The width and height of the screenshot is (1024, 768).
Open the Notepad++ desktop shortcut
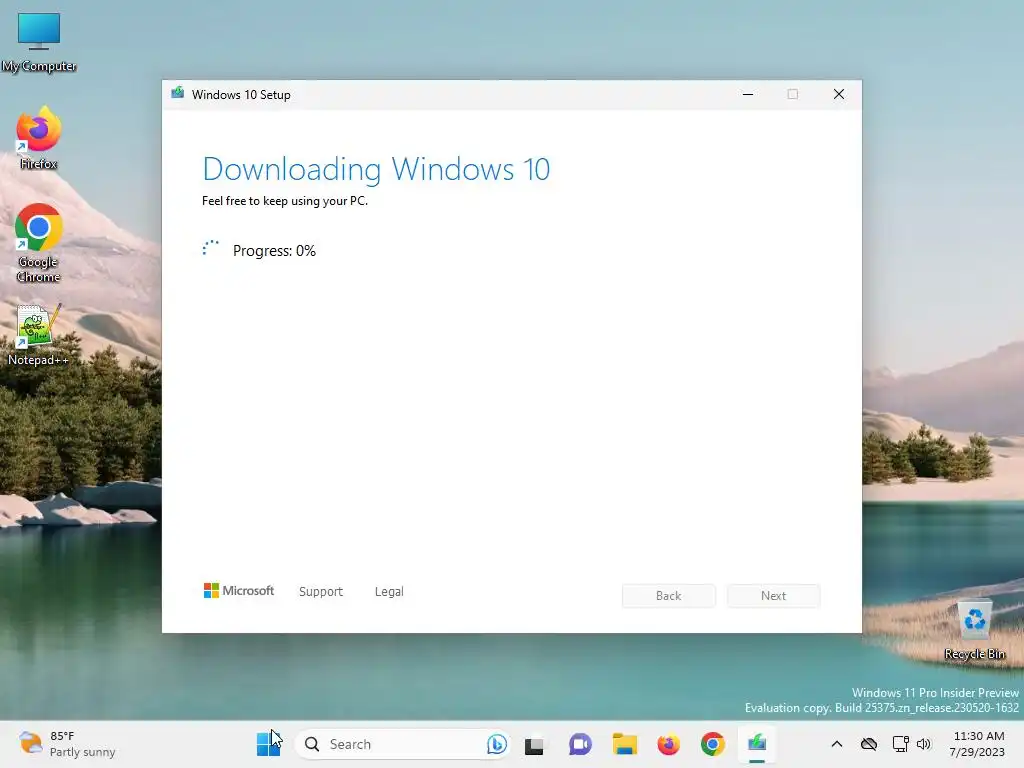tap(39, 334)
